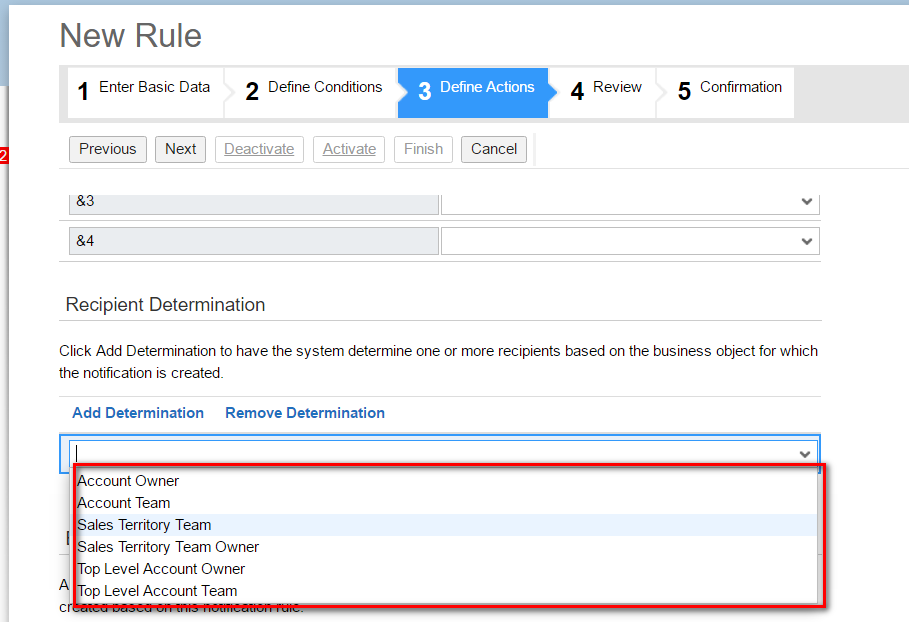Cancel the new rule wizard

coord(494,150)
